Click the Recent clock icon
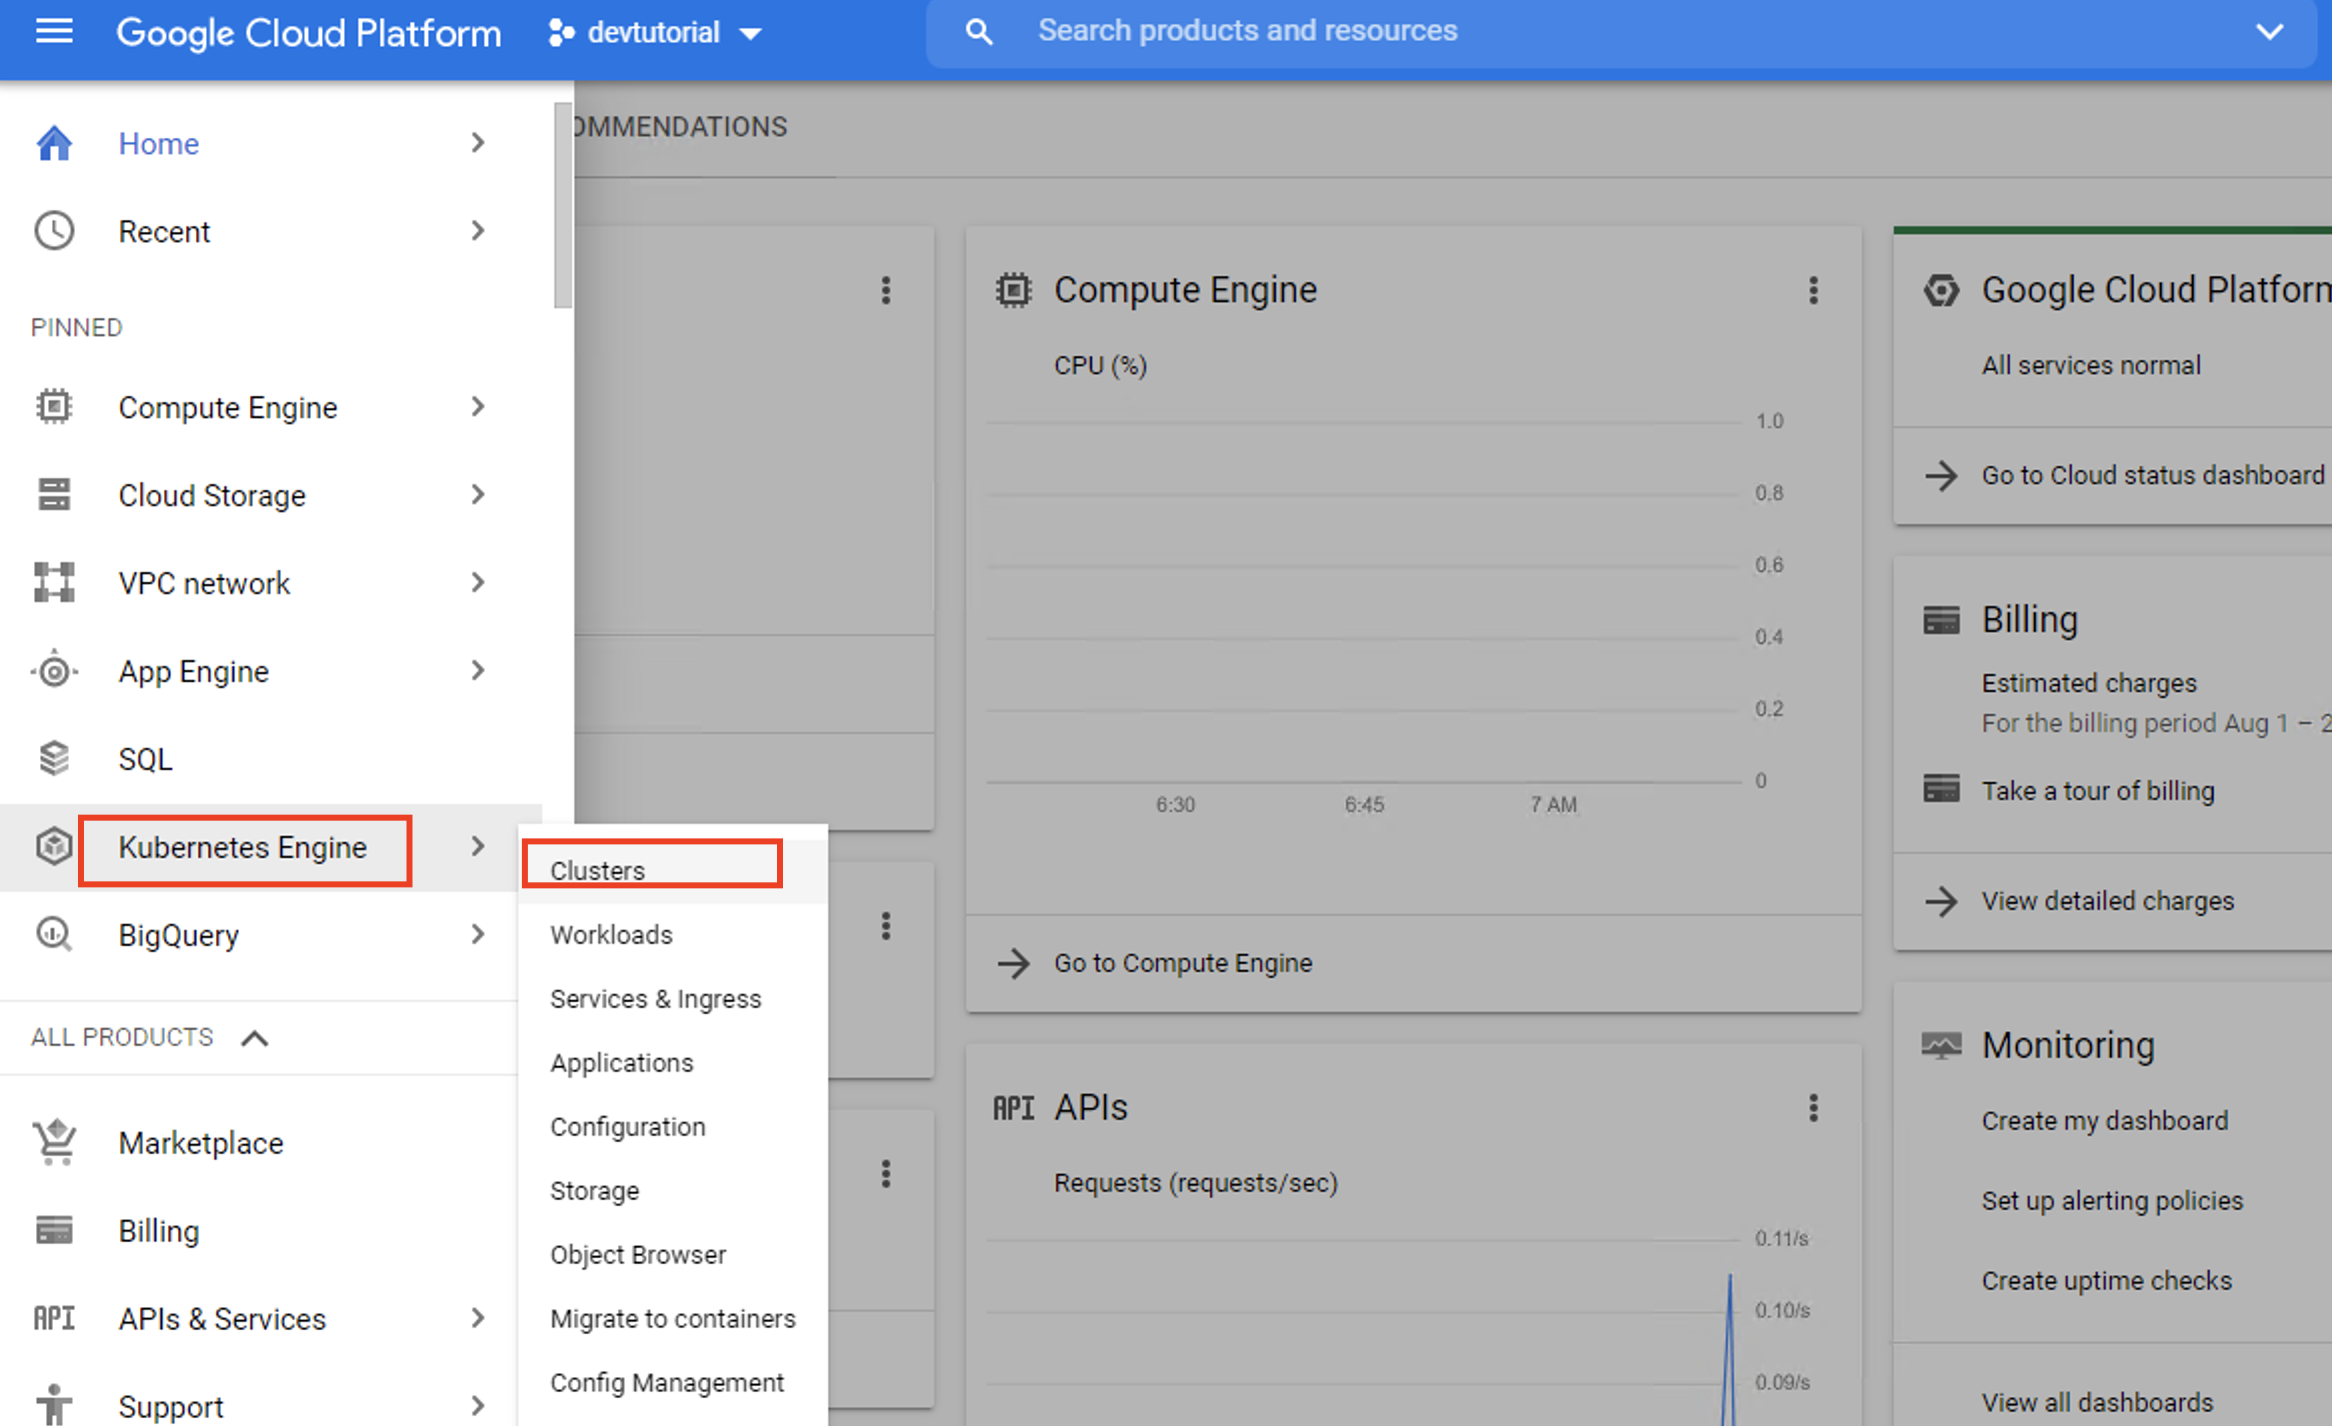2332x1426 pixels. click(x=54, y=231)
